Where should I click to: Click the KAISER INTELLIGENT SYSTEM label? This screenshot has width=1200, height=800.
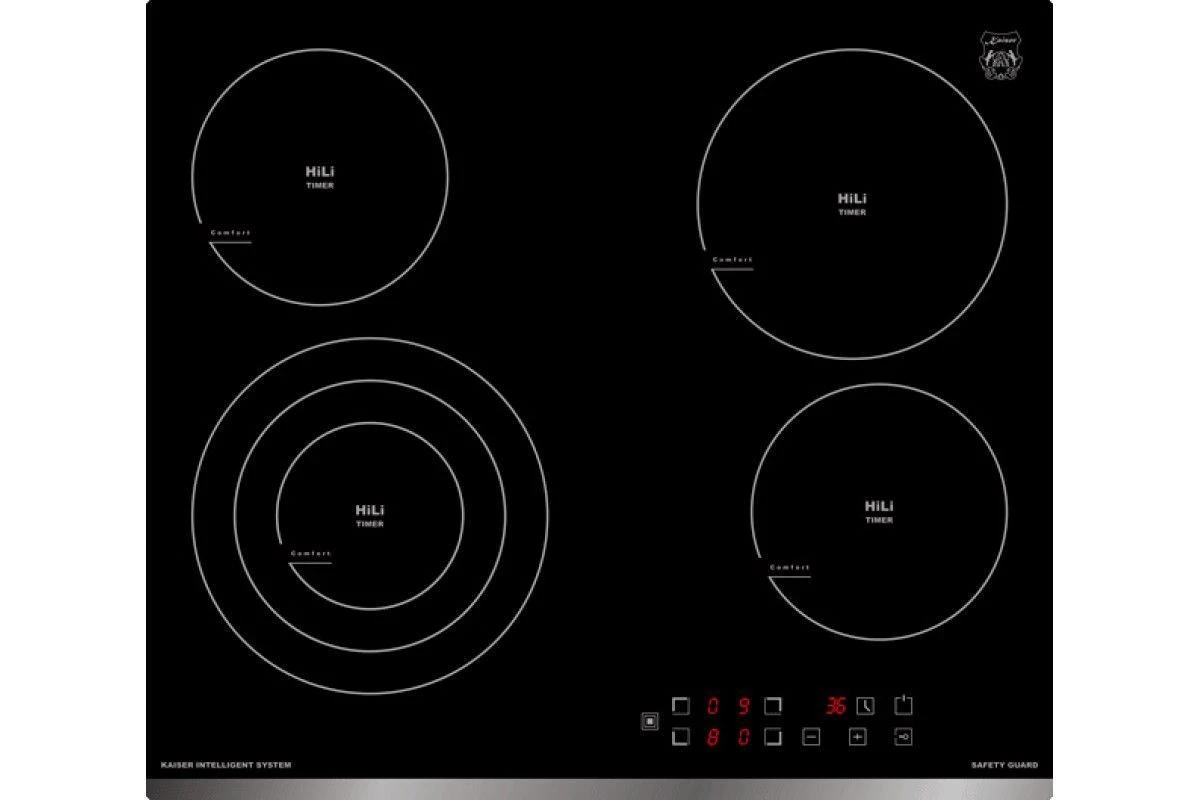click(x=226, y=765)
